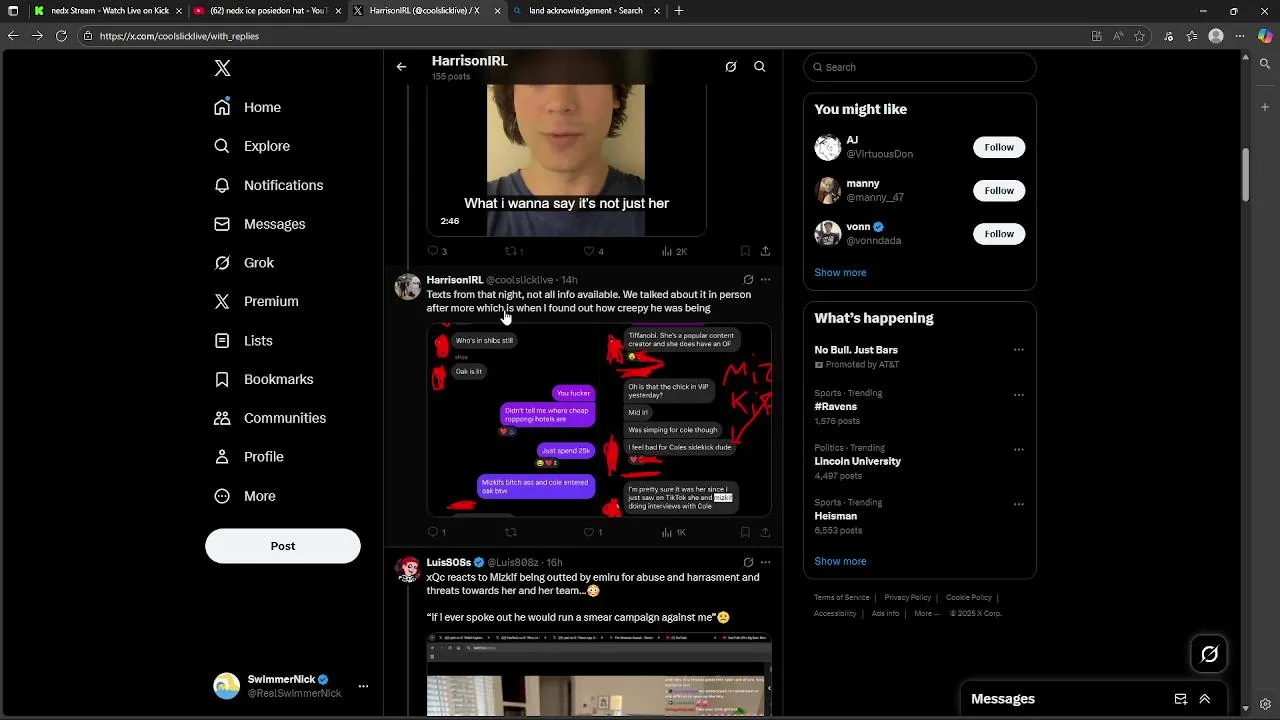Open a new browser tab
1280x720 pixels.
679,11
